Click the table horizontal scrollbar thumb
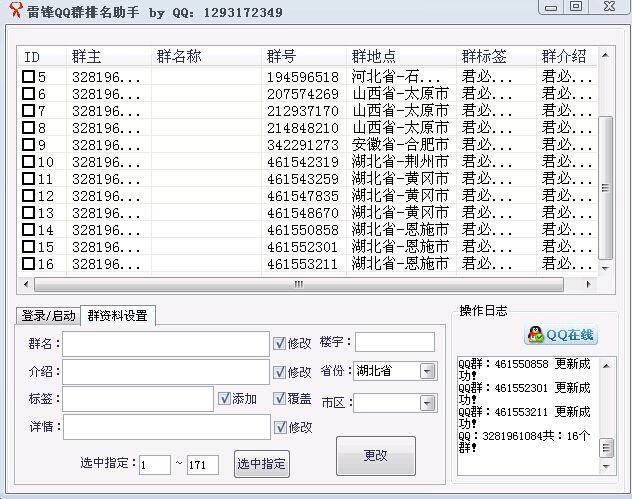The image size is (632, 499). pos(299,284)
